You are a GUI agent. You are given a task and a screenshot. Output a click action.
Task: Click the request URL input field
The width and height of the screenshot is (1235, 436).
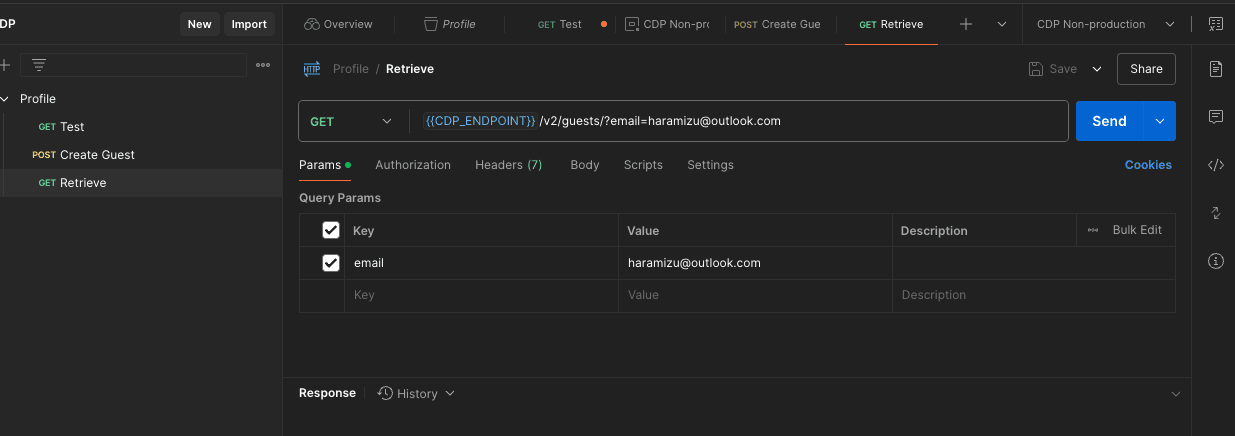(x=740, y=121)
